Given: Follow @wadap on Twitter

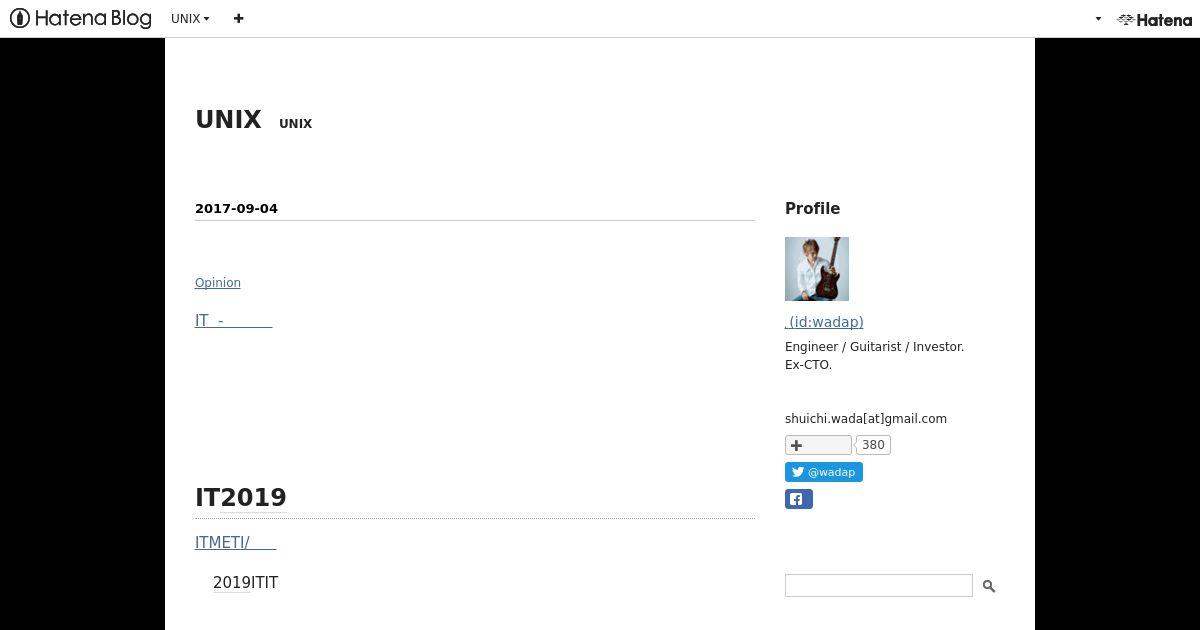Looking at the screenshot, I should [824, 472].
